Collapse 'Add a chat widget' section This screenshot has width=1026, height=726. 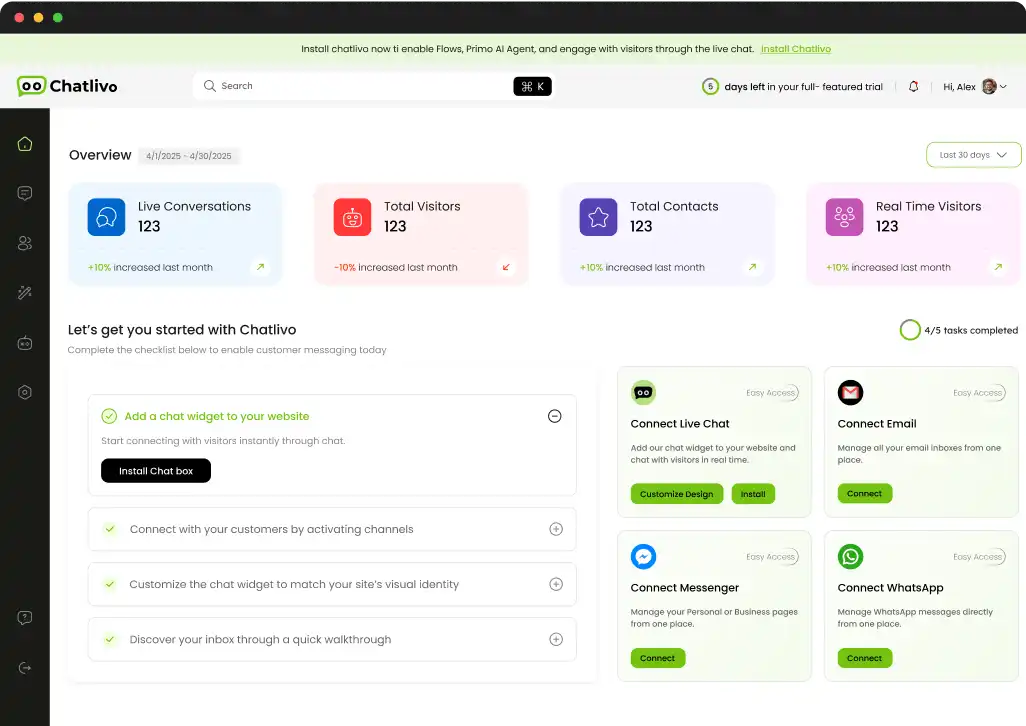click(x=554, y=416)
